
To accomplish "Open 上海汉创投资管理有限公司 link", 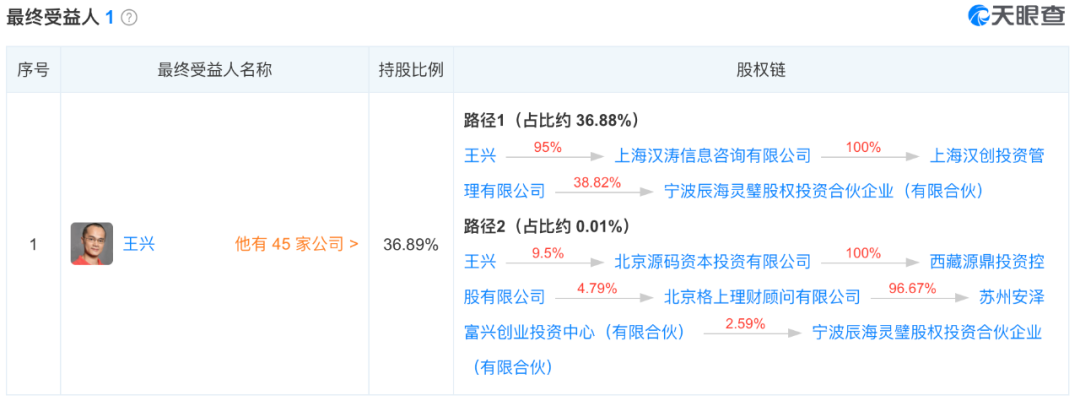I will pos(987,155).
